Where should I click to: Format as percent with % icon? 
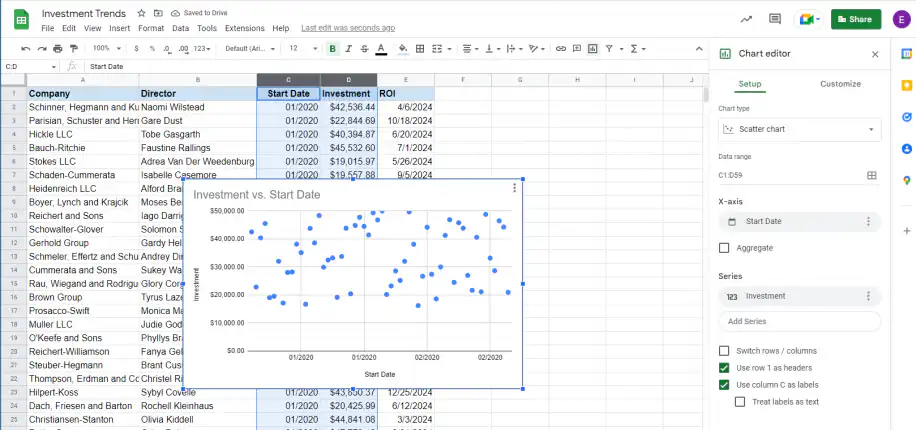point(152,48)
